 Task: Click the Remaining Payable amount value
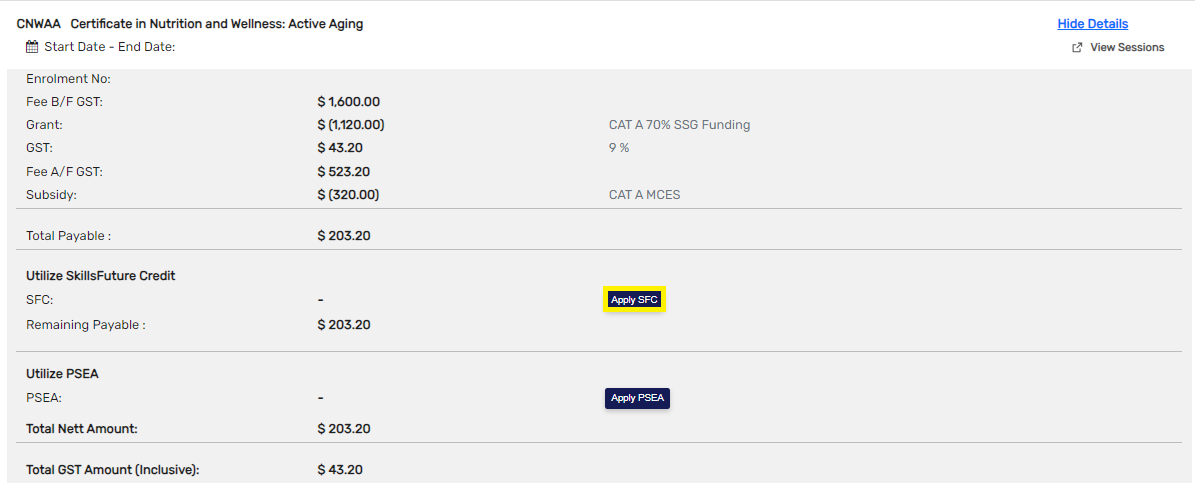click(x=343, y=325)
